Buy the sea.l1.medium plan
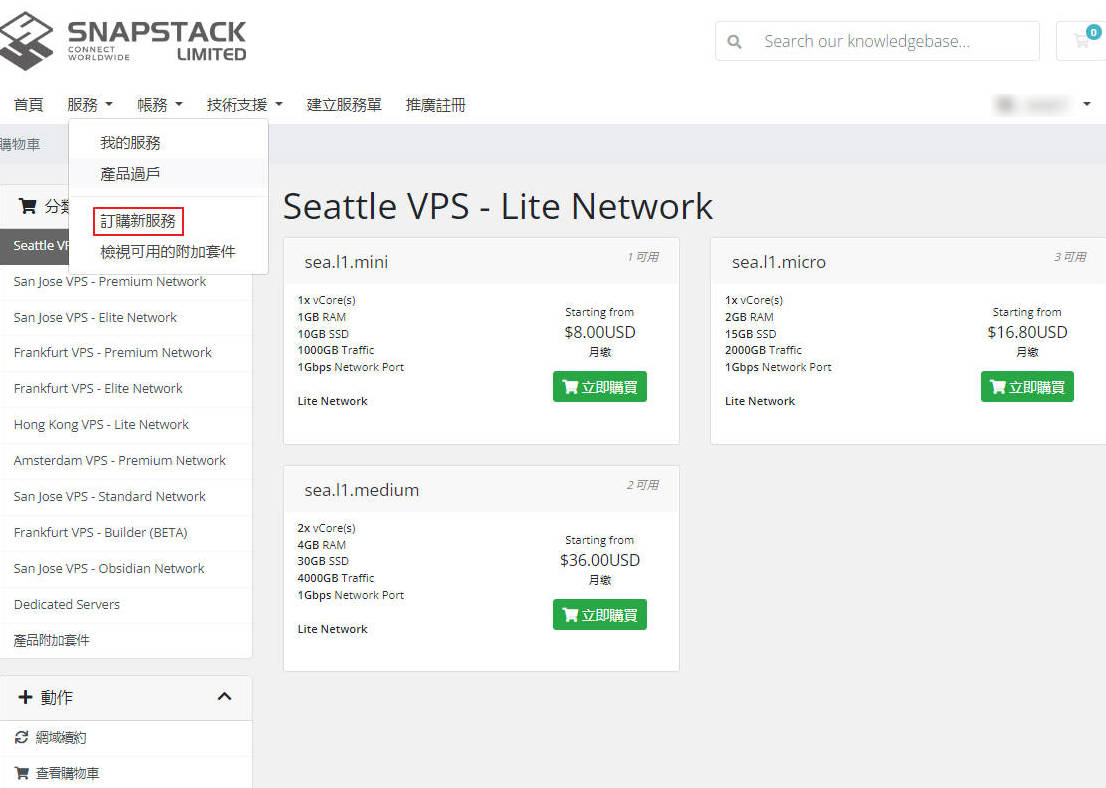 click(x=599, y=615)
